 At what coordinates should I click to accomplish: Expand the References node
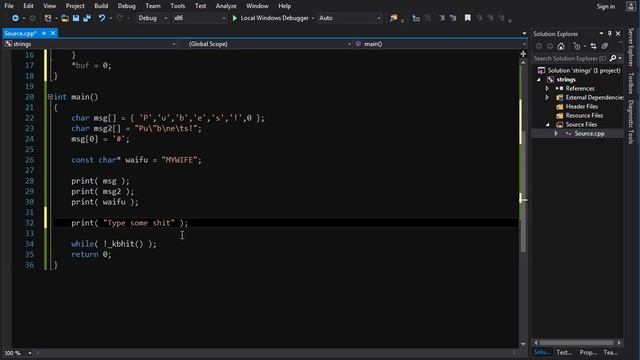[548, 88]
